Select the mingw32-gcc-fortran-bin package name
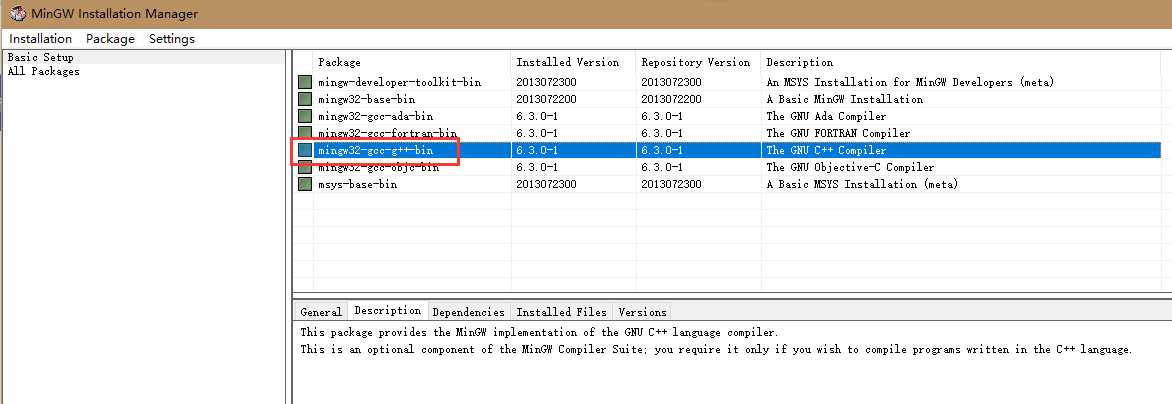Viewport: 1172px width, 404px height. point(387,134)
